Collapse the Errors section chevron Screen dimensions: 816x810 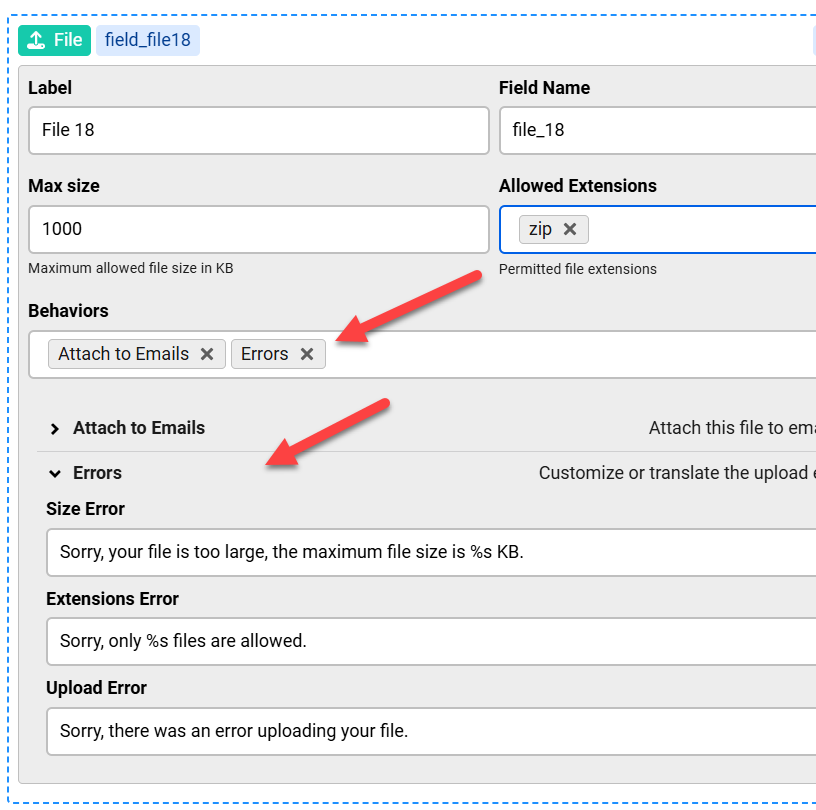click(55, 473)
